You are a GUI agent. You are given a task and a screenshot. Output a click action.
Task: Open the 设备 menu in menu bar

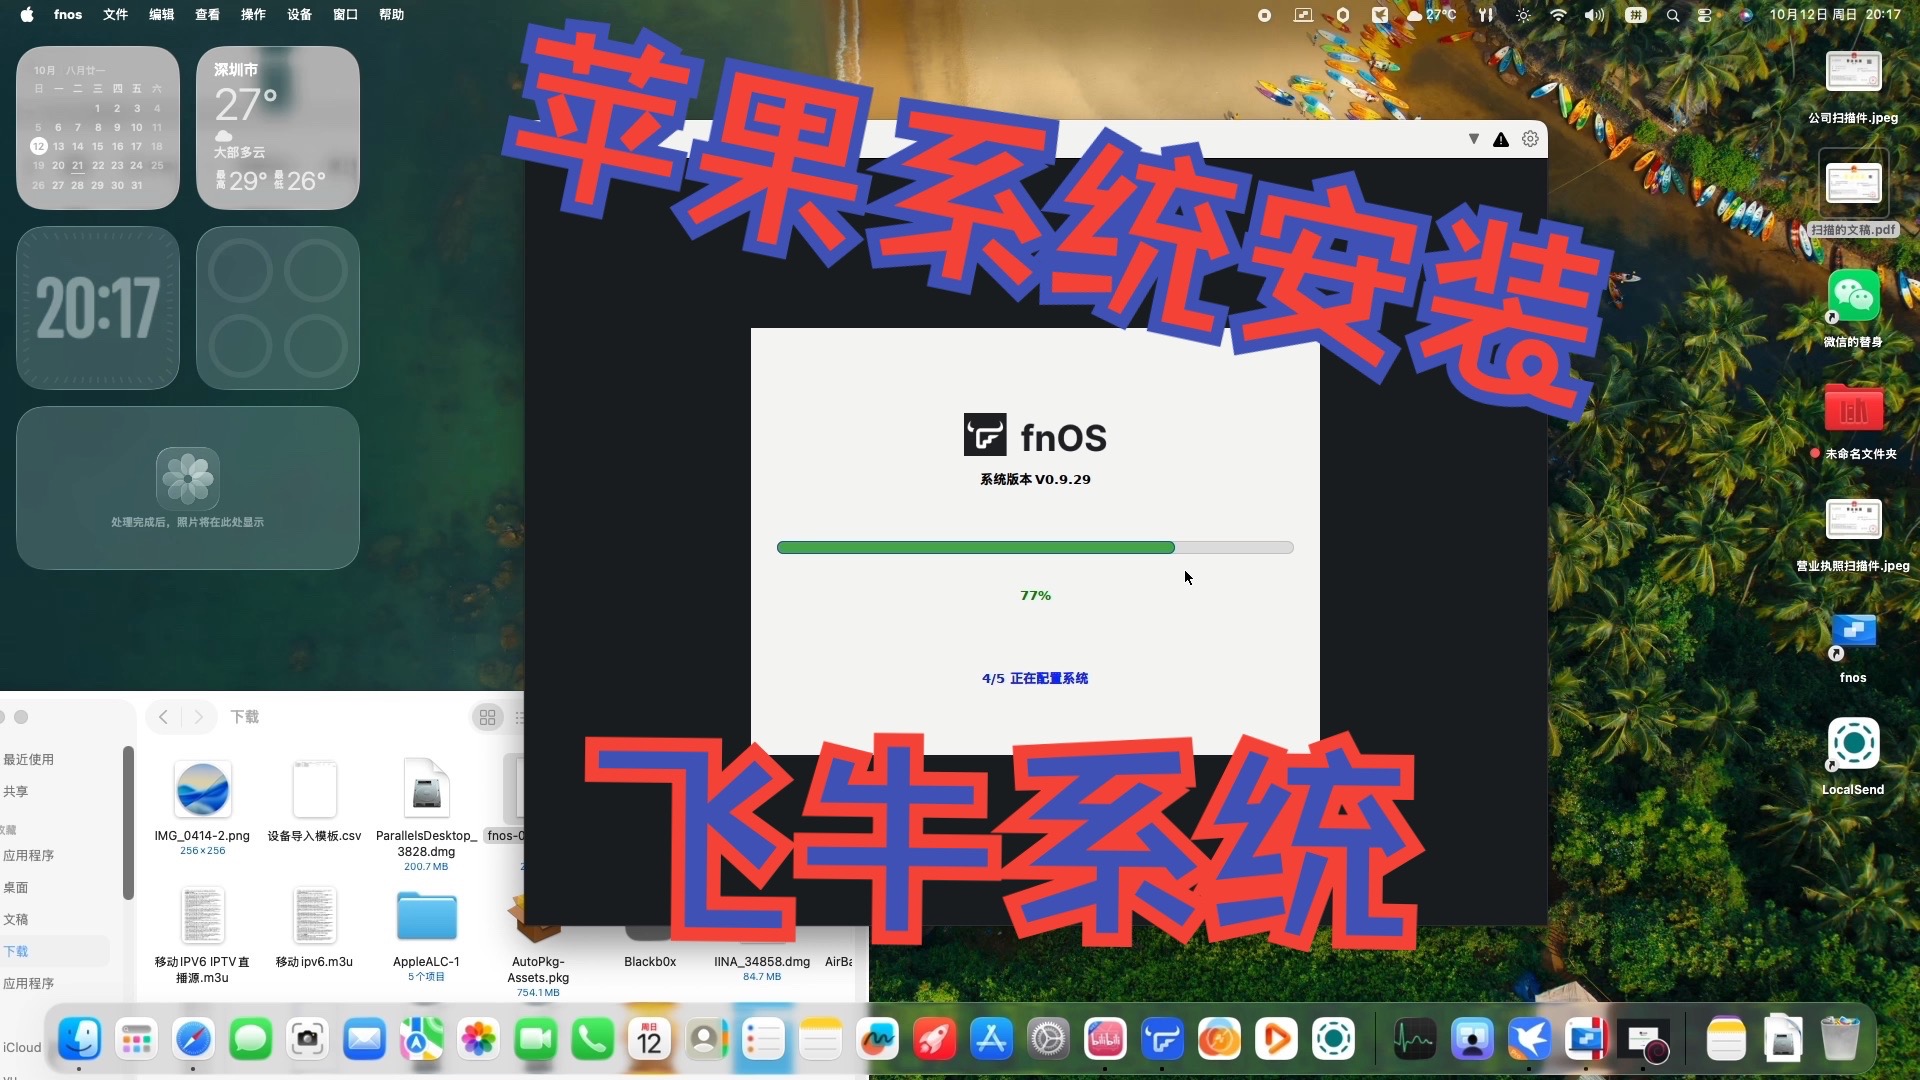click(x=300, y=14)
